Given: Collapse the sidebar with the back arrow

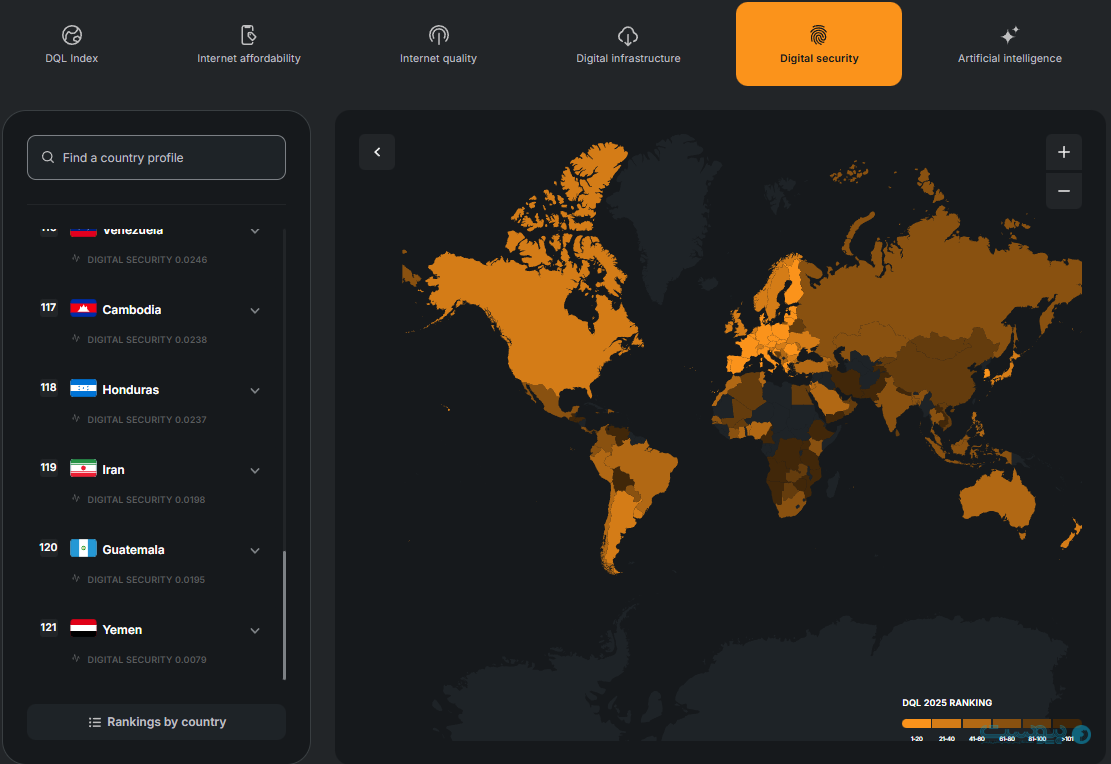Looking at the screenshot, I should [x=377, y=152].
